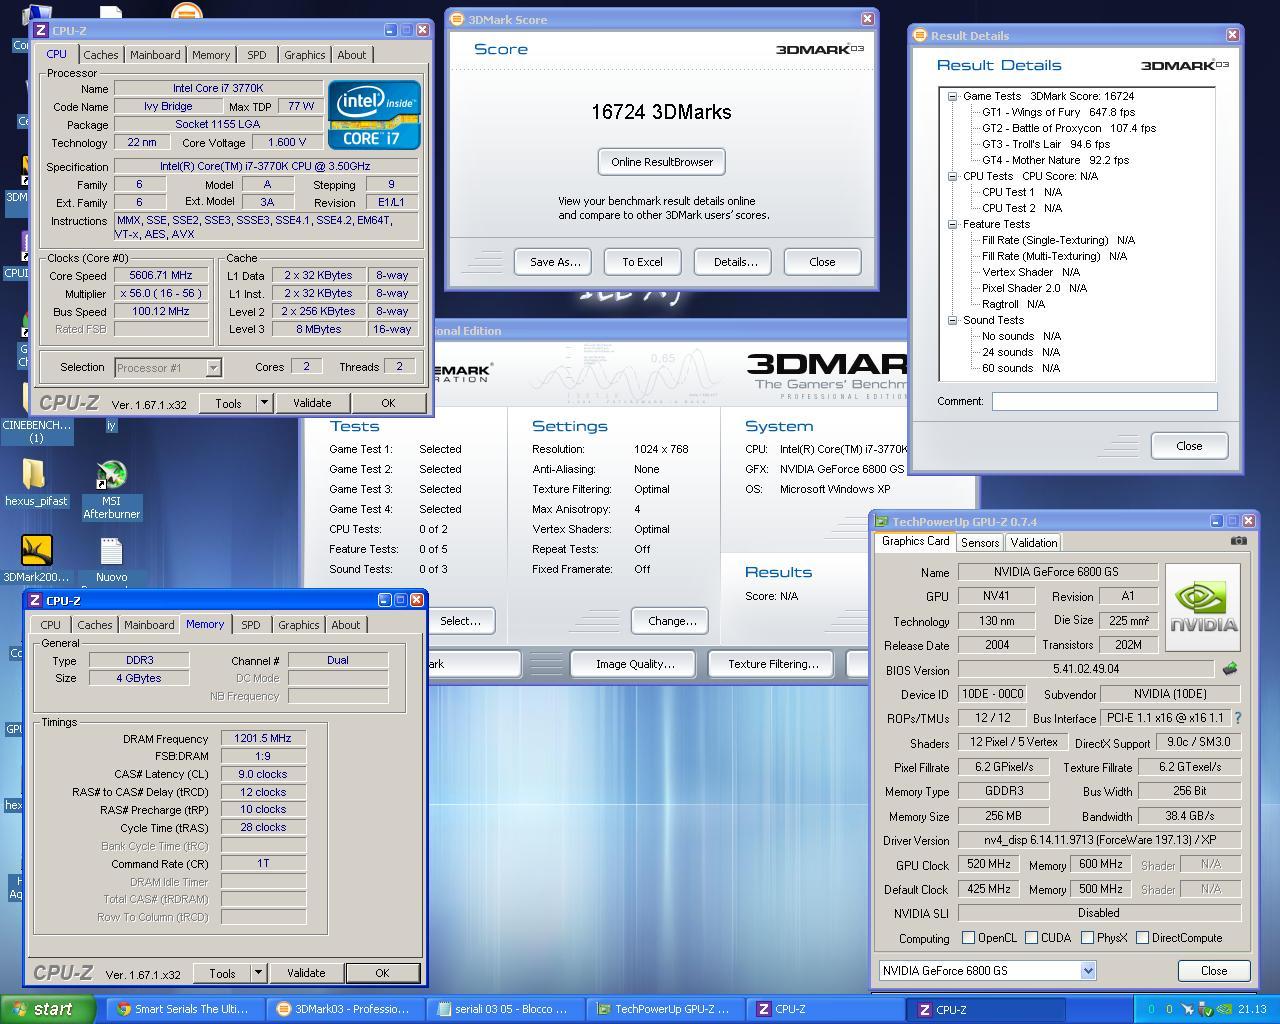Click the Bus Interface question mark icon
1280x1024 pixels.
point(1237,718)
